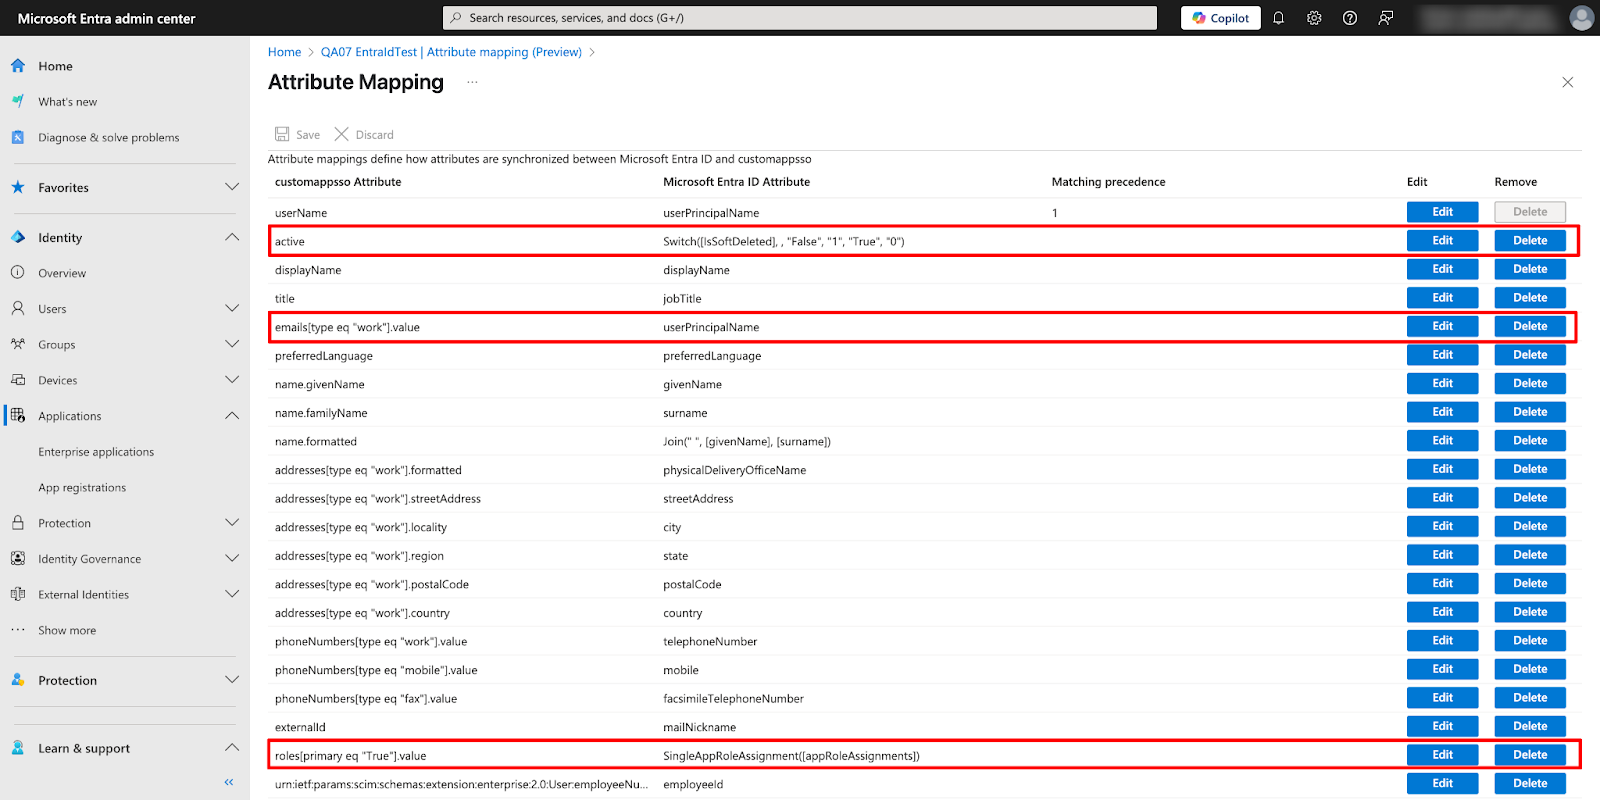Screen dimensions: 1600x800
Task: Click the Devices icon in sidebar
Action: pyautogui.click(x=18, y=380)
